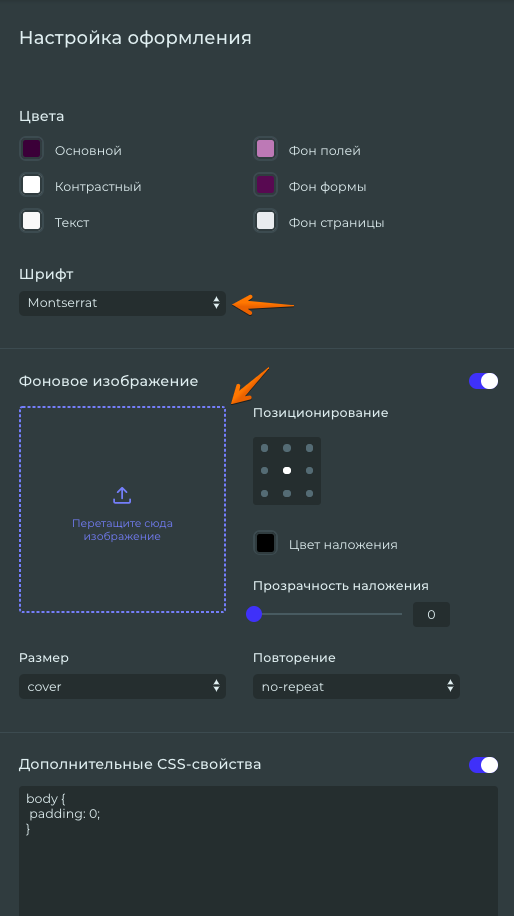
Task: Expand the Повторение no-repeat dropdown
Action: (x=356, y=686)
